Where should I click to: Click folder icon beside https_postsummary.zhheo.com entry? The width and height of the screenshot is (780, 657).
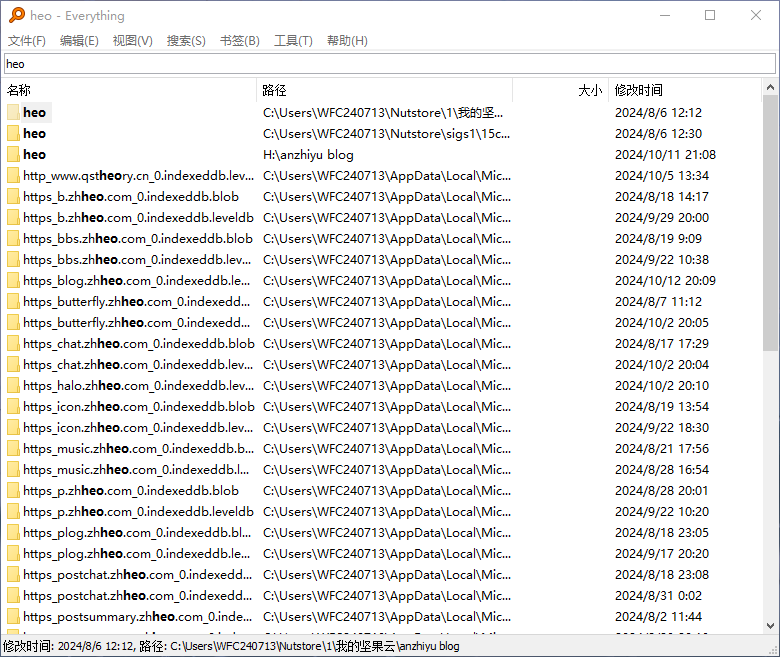(x=14, y=617)
